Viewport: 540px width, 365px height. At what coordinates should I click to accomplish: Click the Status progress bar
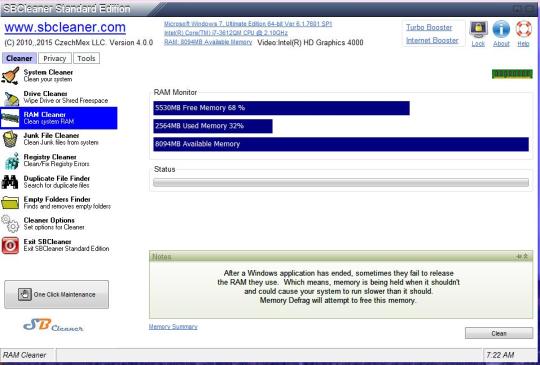coord(341,182)
